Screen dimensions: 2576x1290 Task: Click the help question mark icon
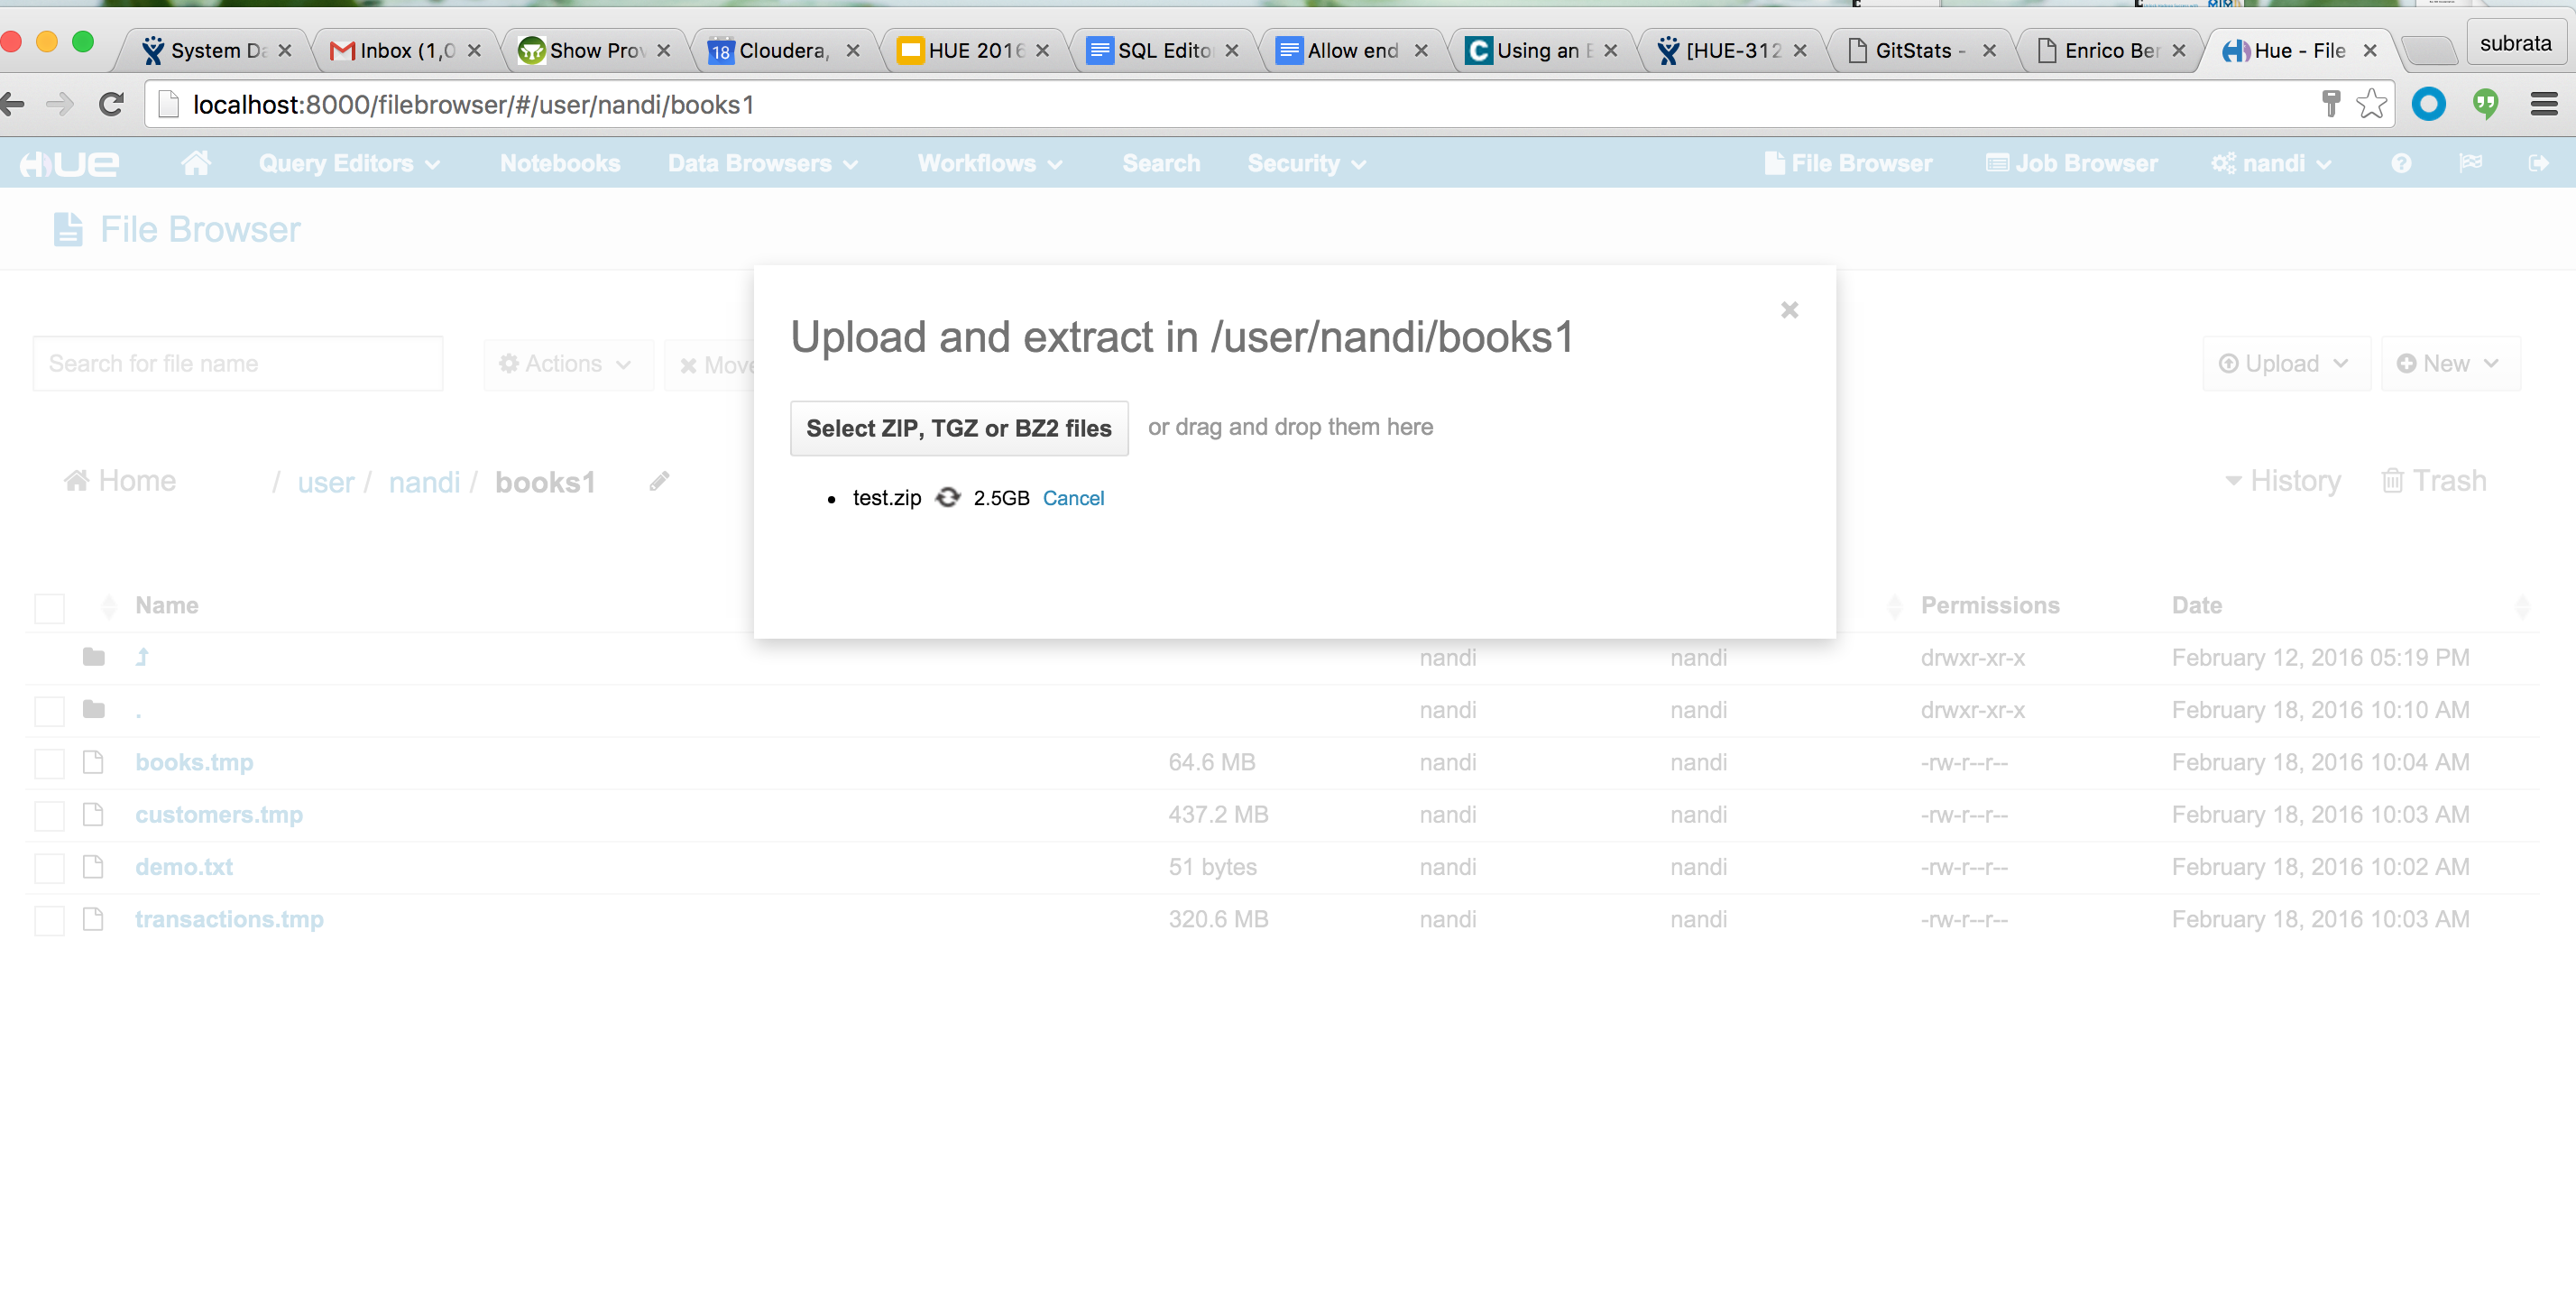coord(2401,163)
